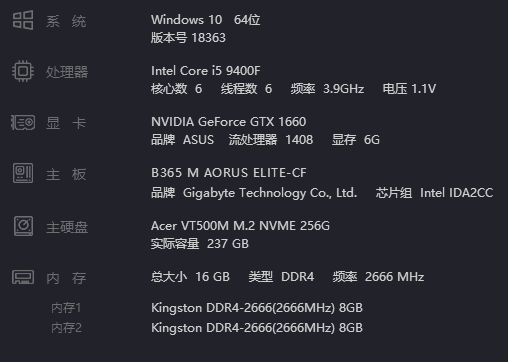Click the Windows 10 64位 text
508x362 pixels.
(206, 20)
